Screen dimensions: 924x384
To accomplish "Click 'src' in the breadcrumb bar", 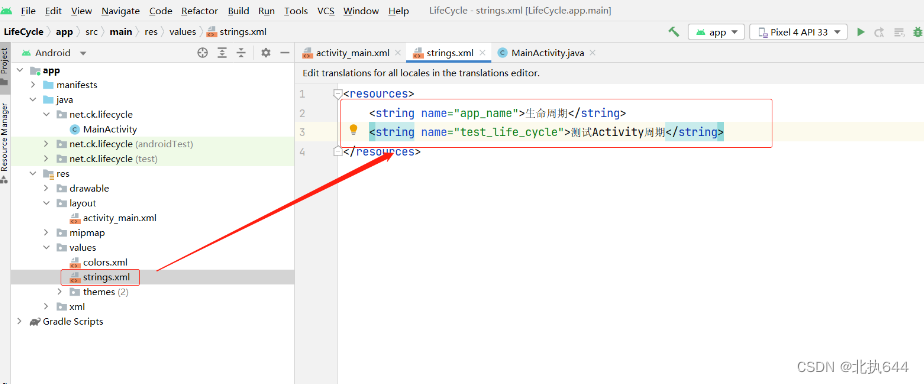I will coord(91,32).
